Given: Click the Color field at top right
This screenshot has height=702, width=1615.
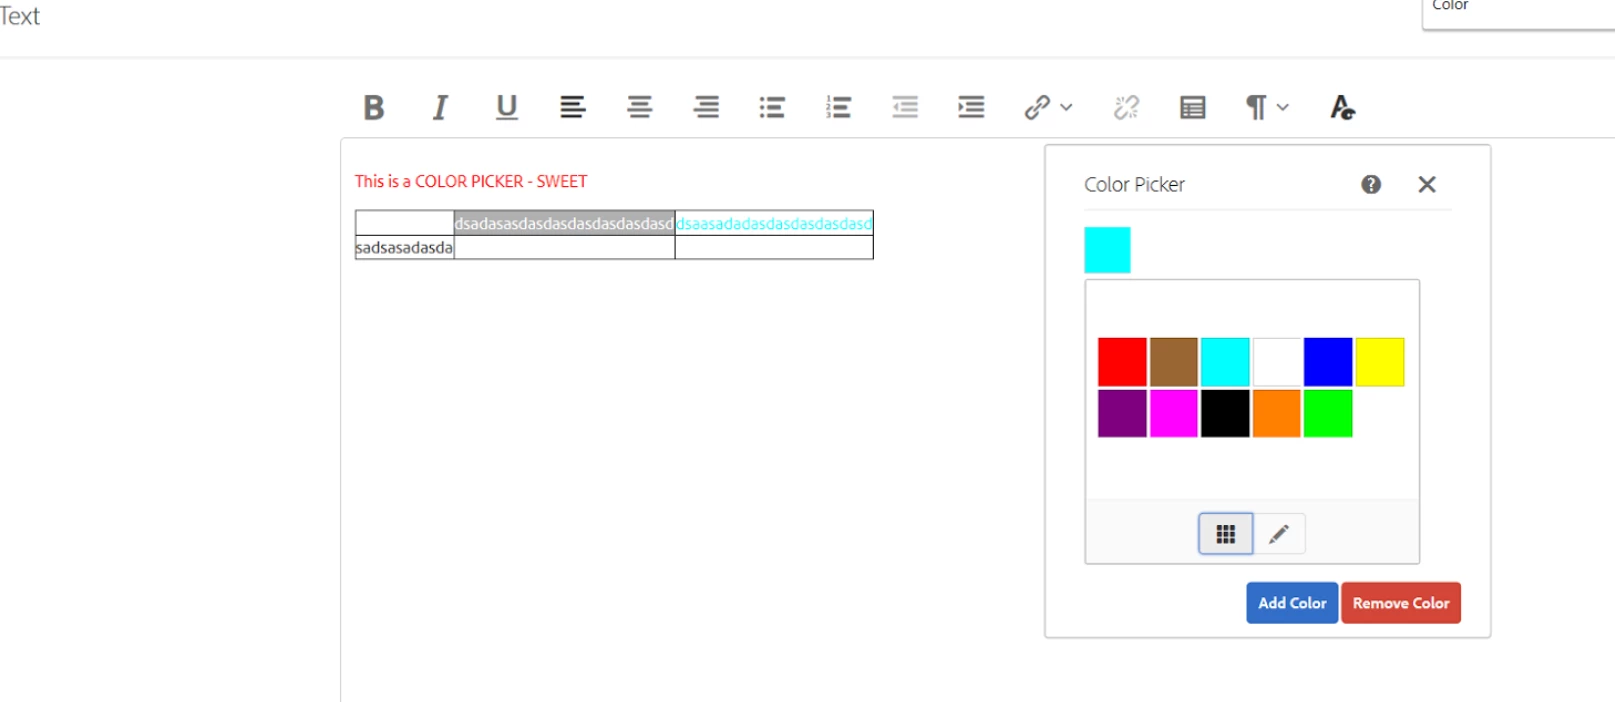Looking at the screenshot, I should (1518, 12).
